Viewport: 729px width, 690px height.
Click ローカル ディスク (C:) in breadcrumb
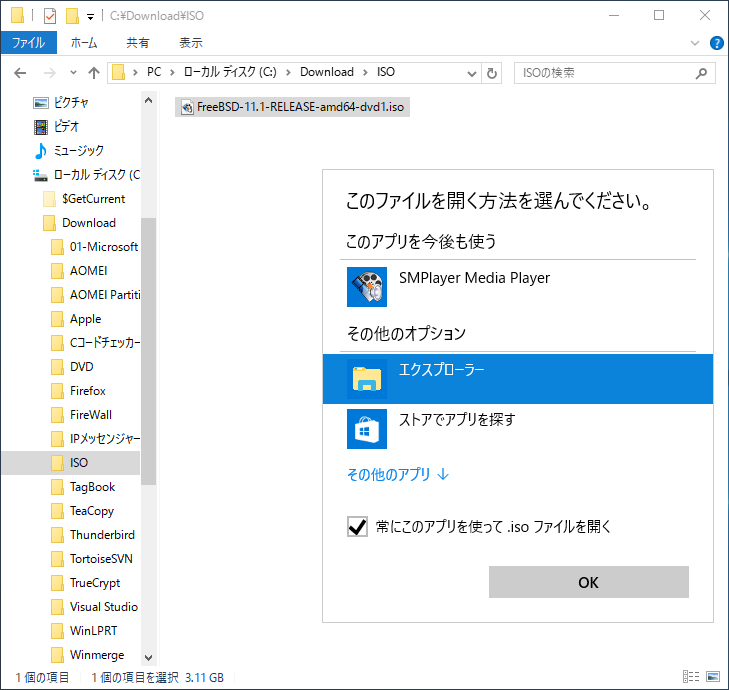point(230,72)
